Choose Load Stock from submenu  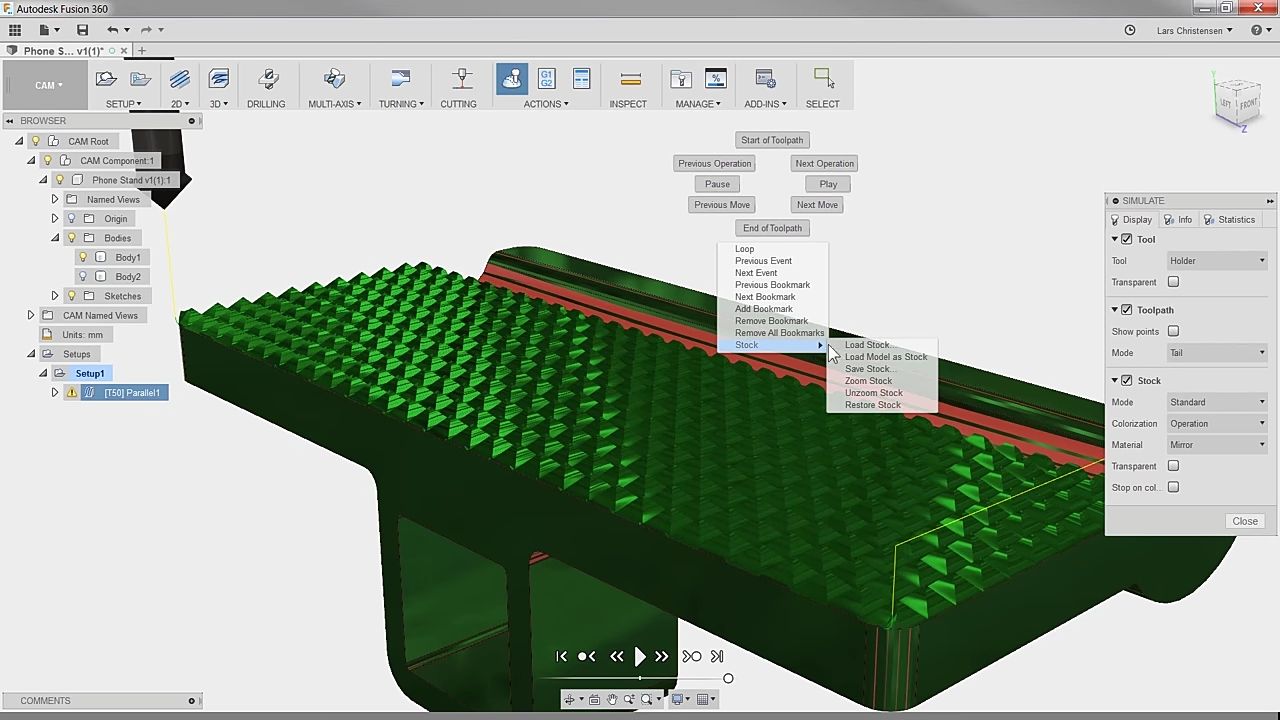868,345
